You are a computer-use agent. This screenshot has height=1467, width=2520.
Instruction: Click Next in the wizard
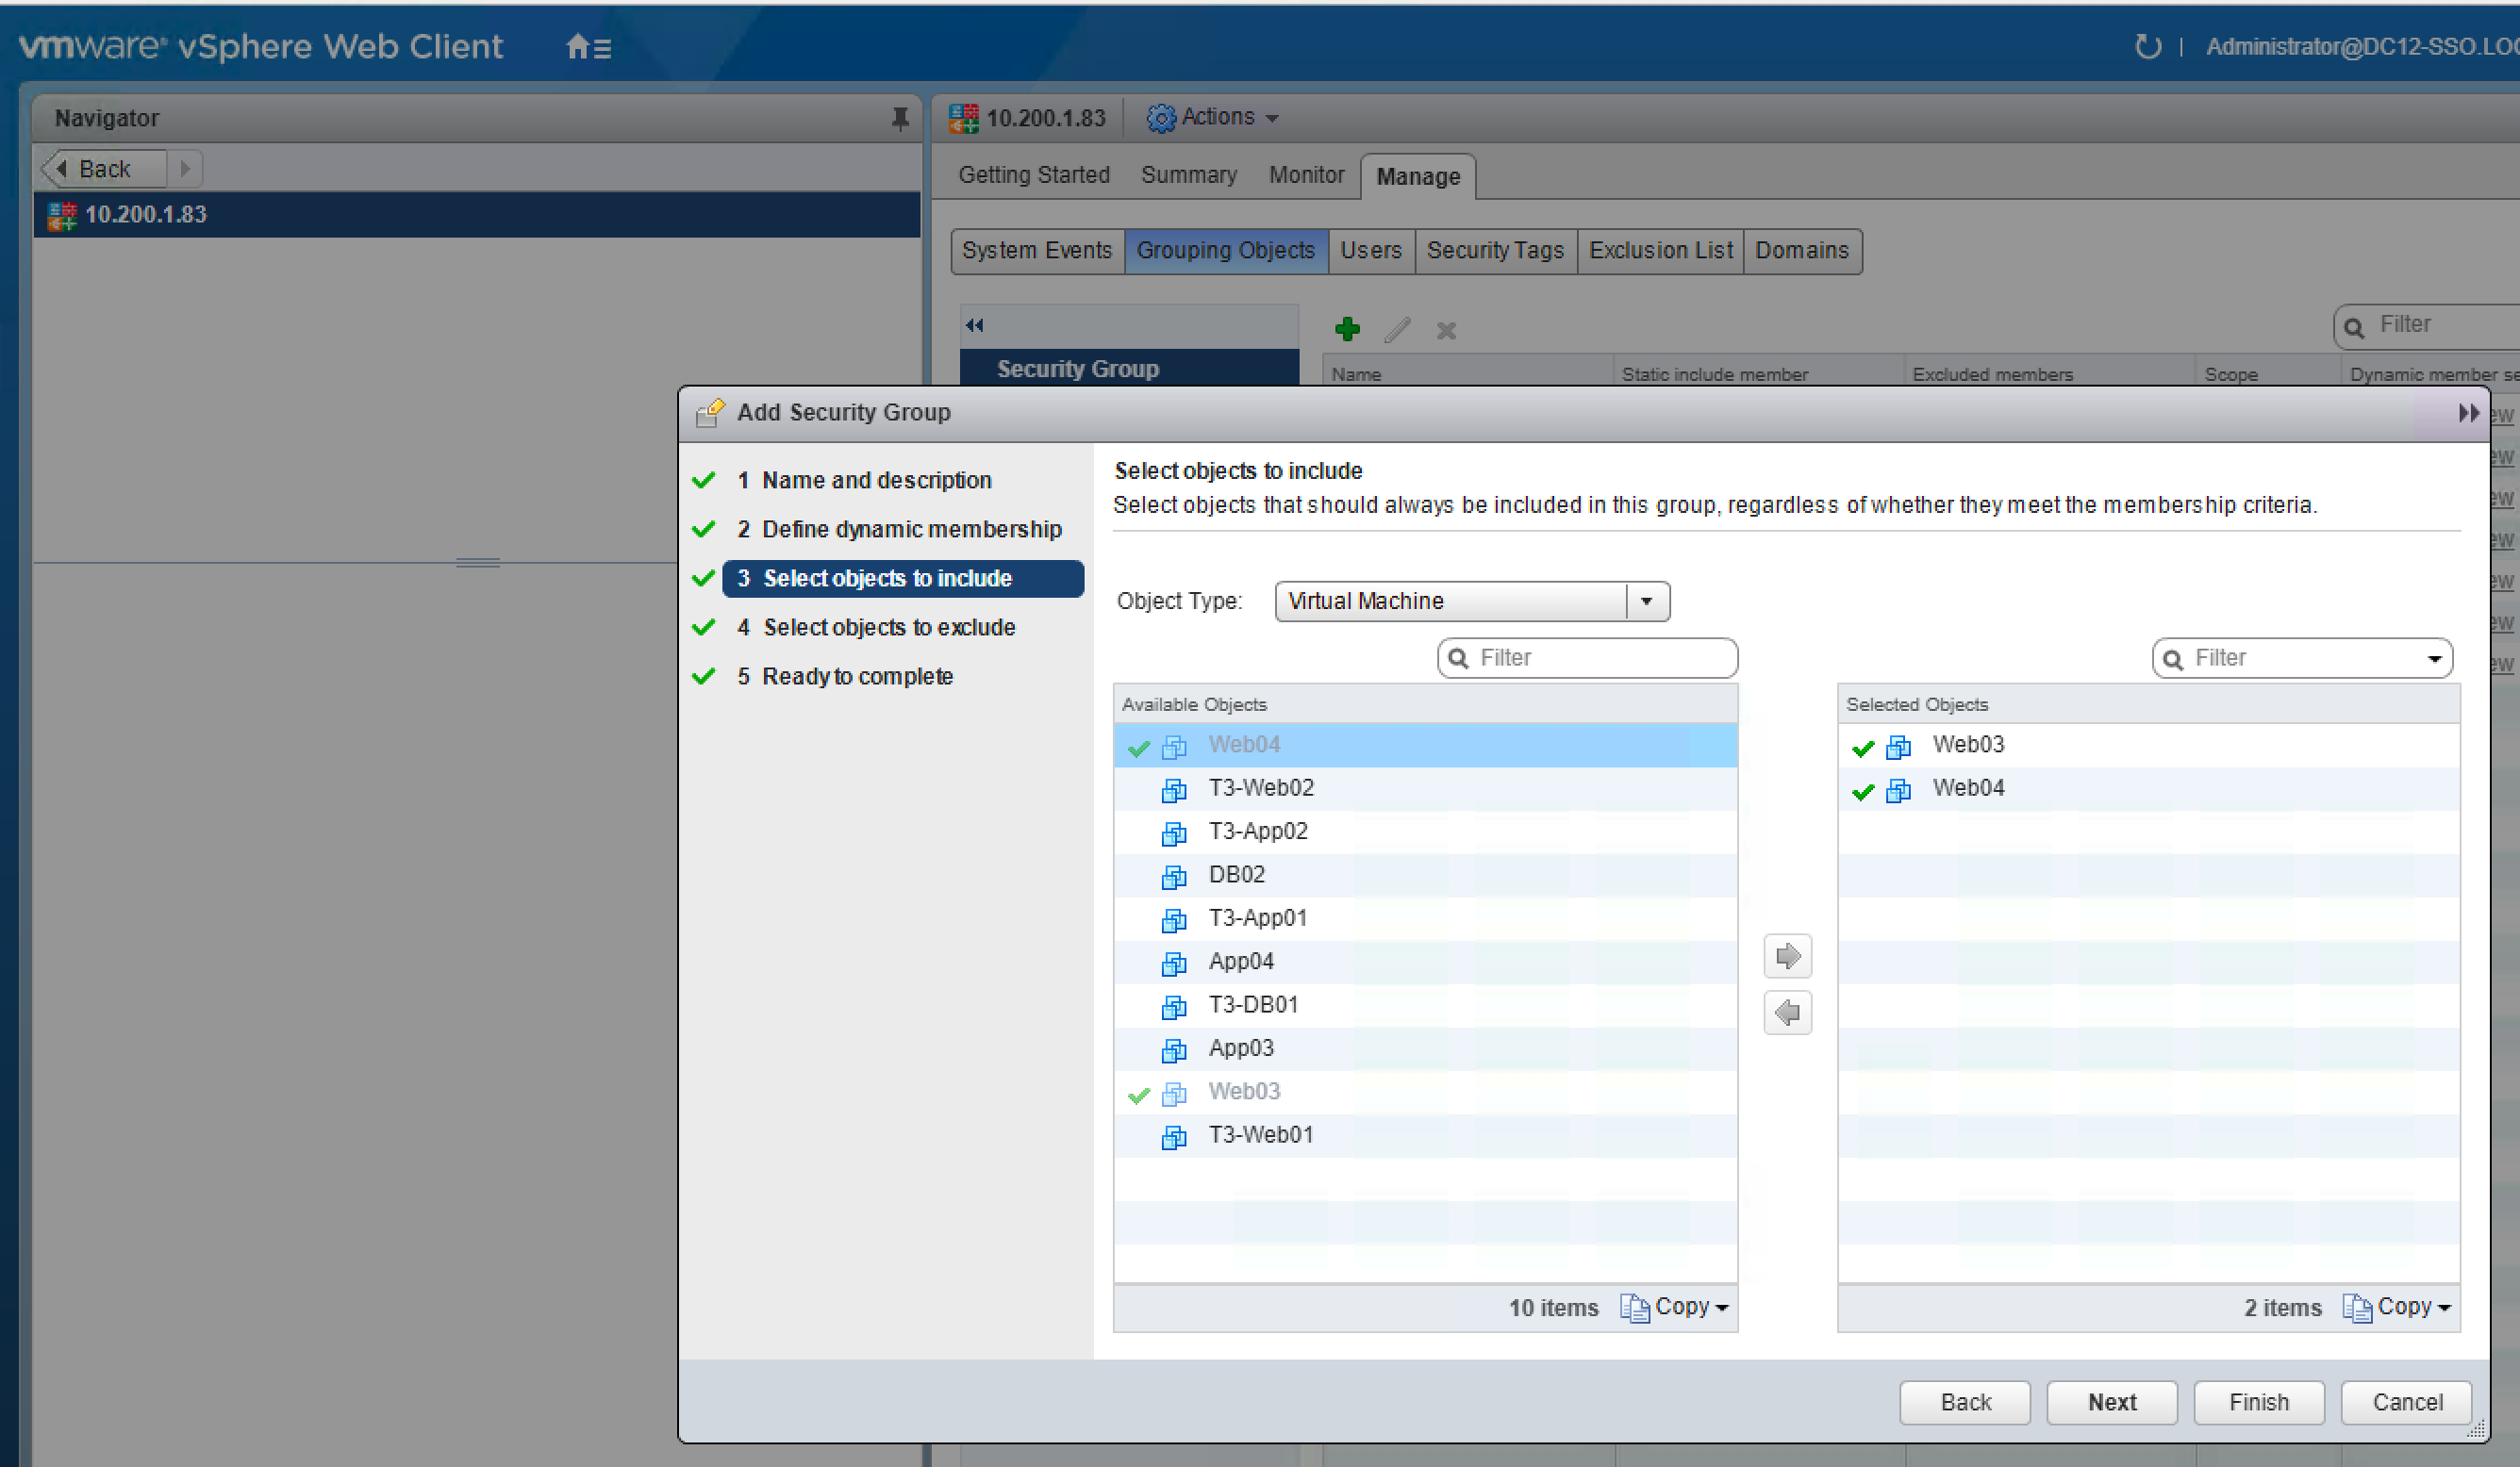point(2111,1402)
